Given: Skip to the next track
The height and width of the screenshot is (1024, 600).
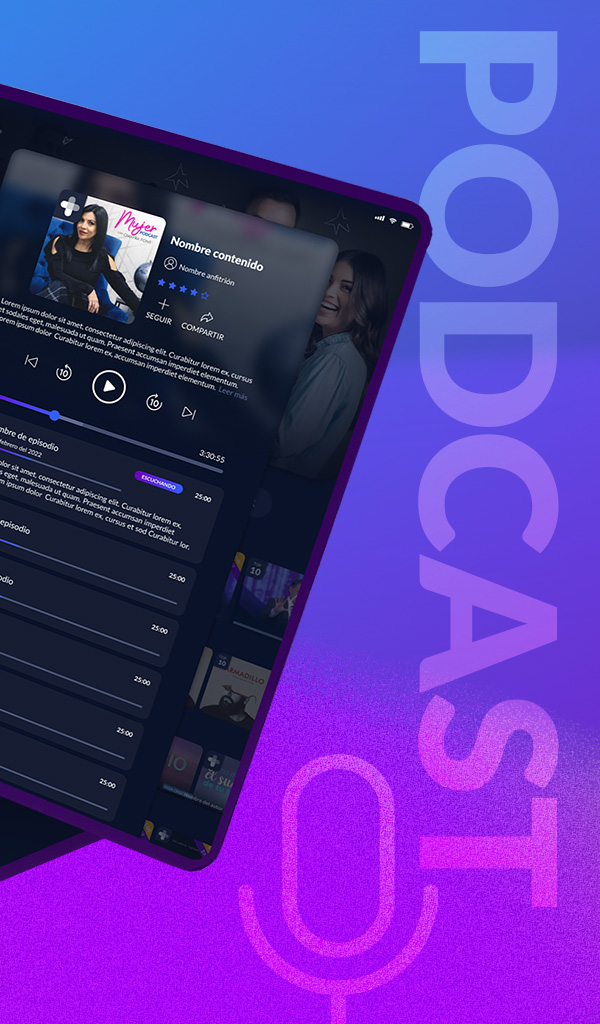Looking at the screenshot, I should [189, 412].
